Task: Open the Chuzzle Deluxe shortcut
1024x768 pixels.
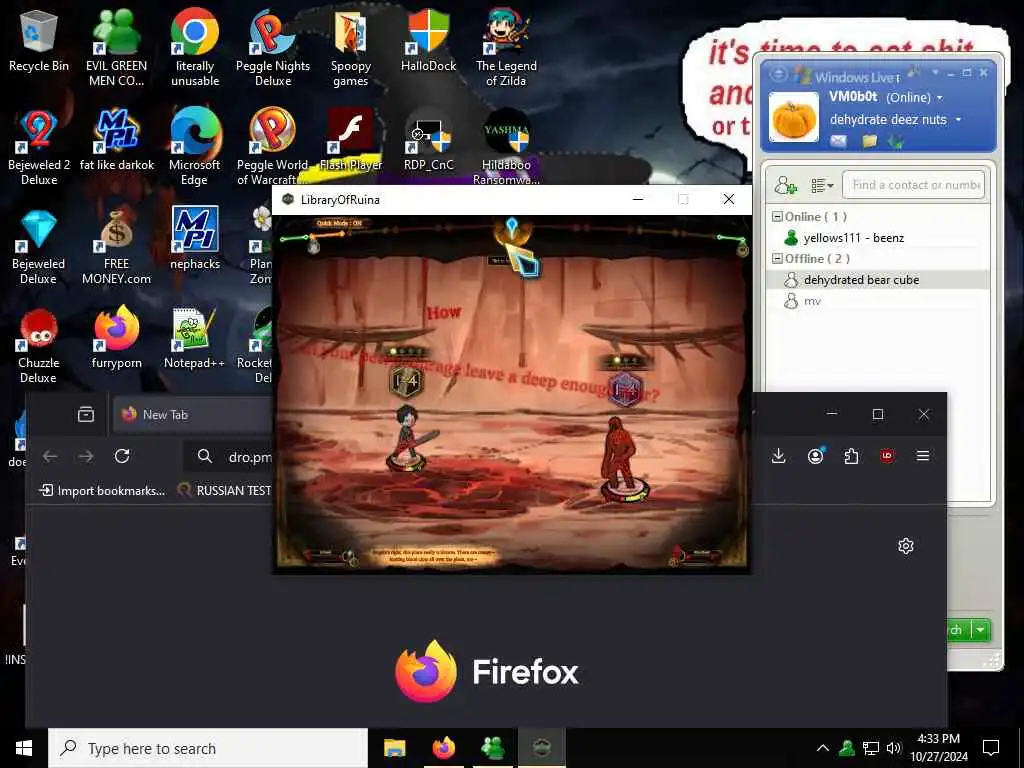Action: 39,345
